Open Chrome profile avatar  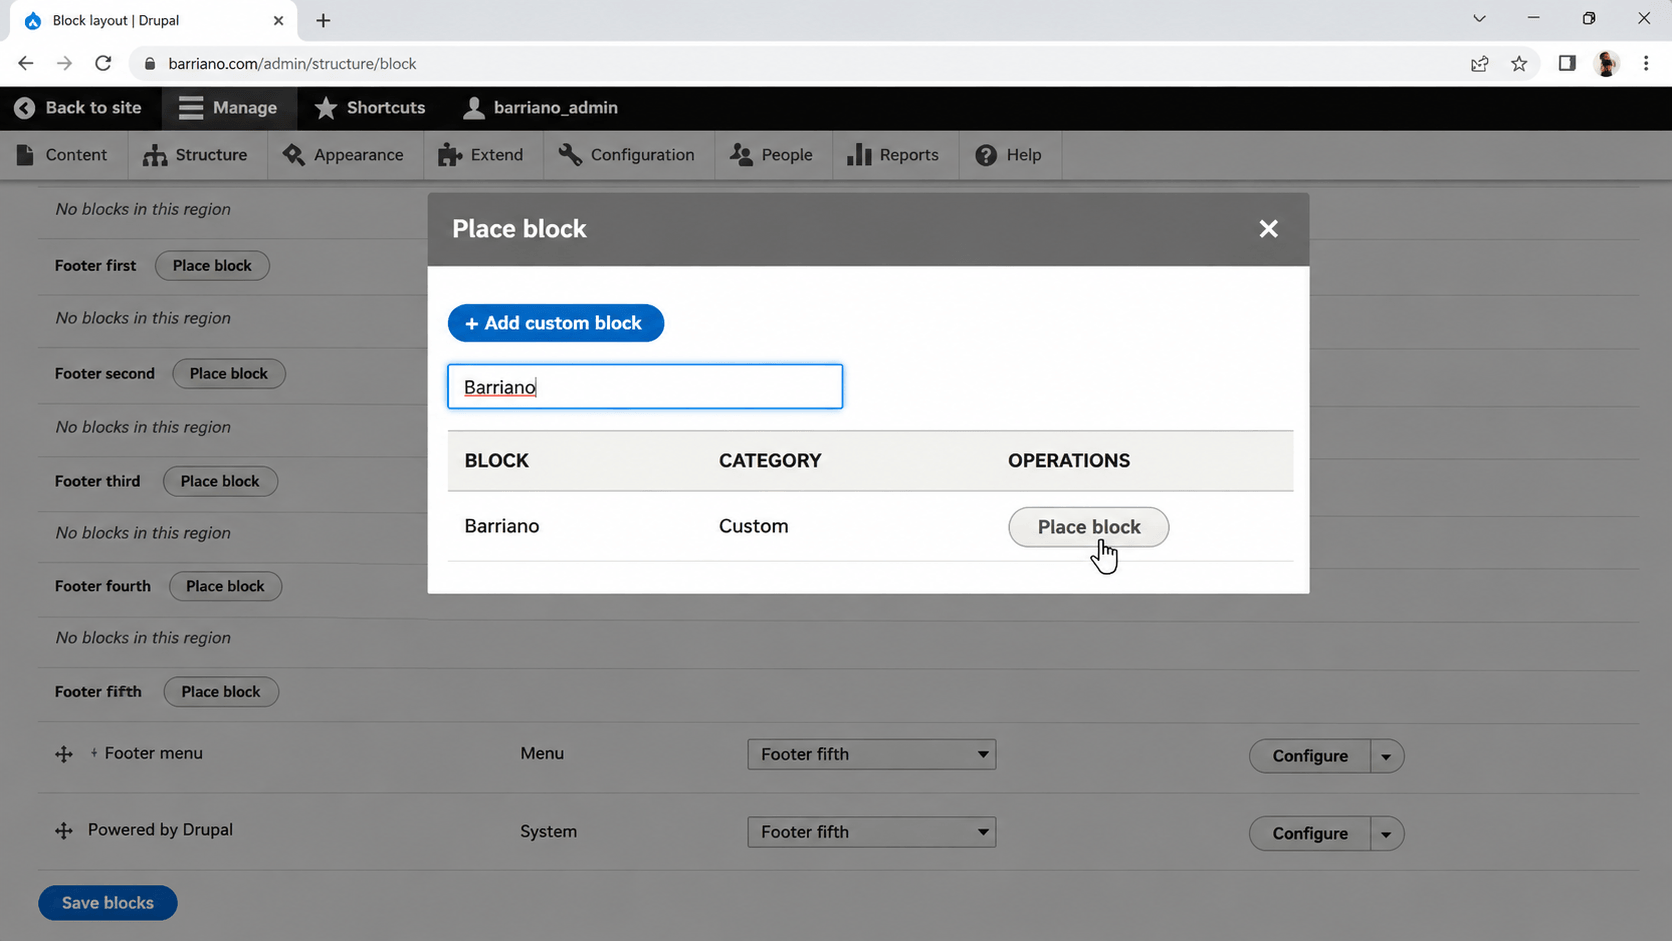1607,64
